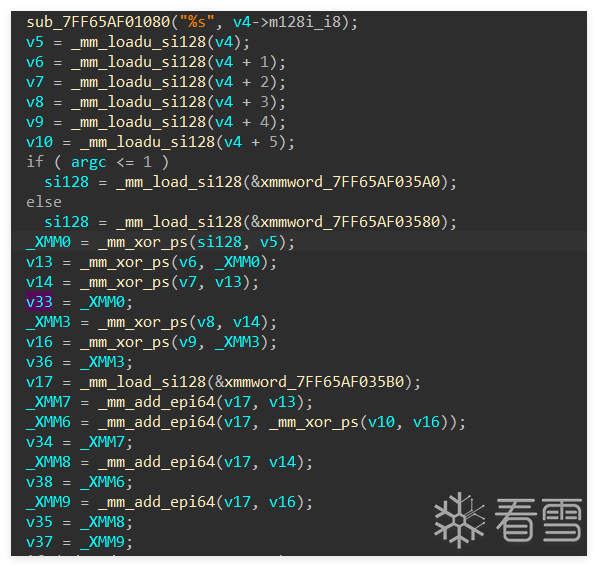Click the if keyword

point(35,162)
